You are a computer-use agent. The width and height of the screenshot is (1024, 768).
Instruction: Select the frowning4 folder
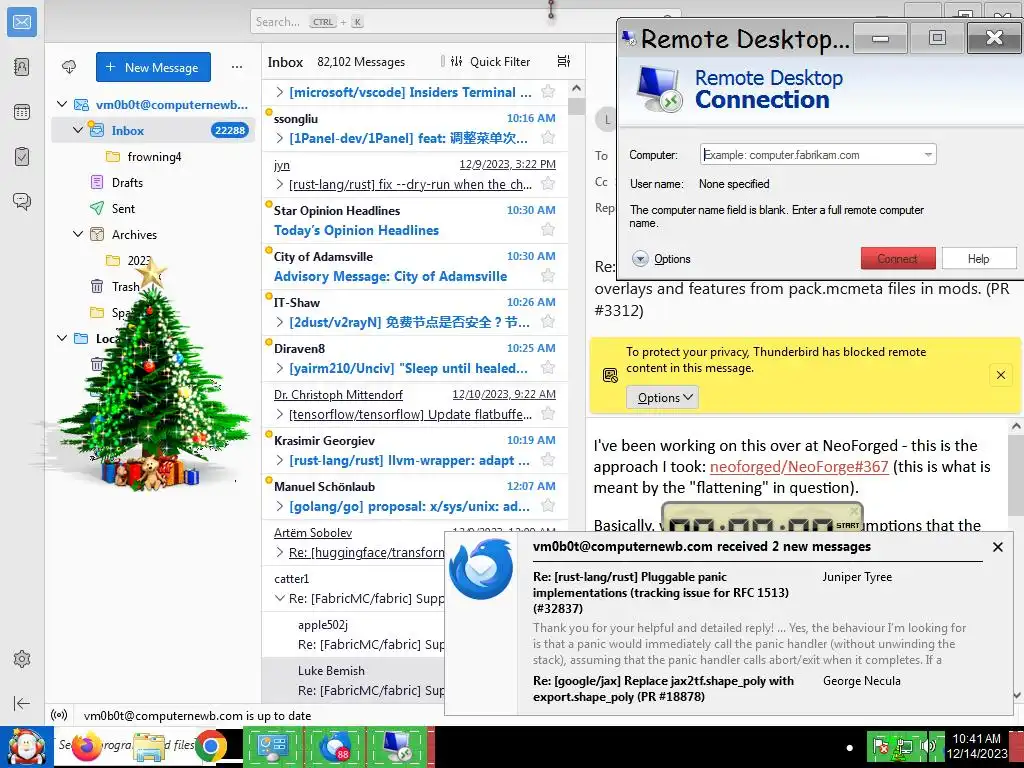[x=153, y=157]
